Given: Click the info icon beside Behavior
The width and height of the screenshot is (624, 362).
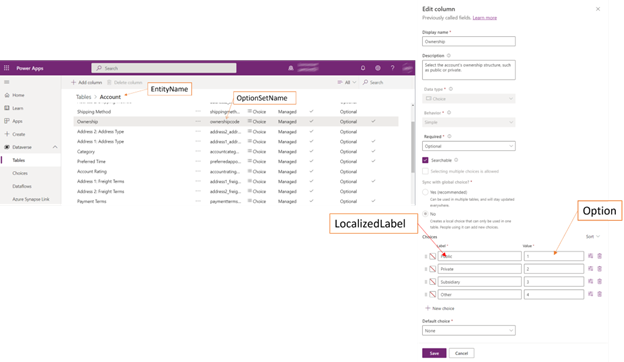Looking at the screenshot, I should (x=449, y=113).
